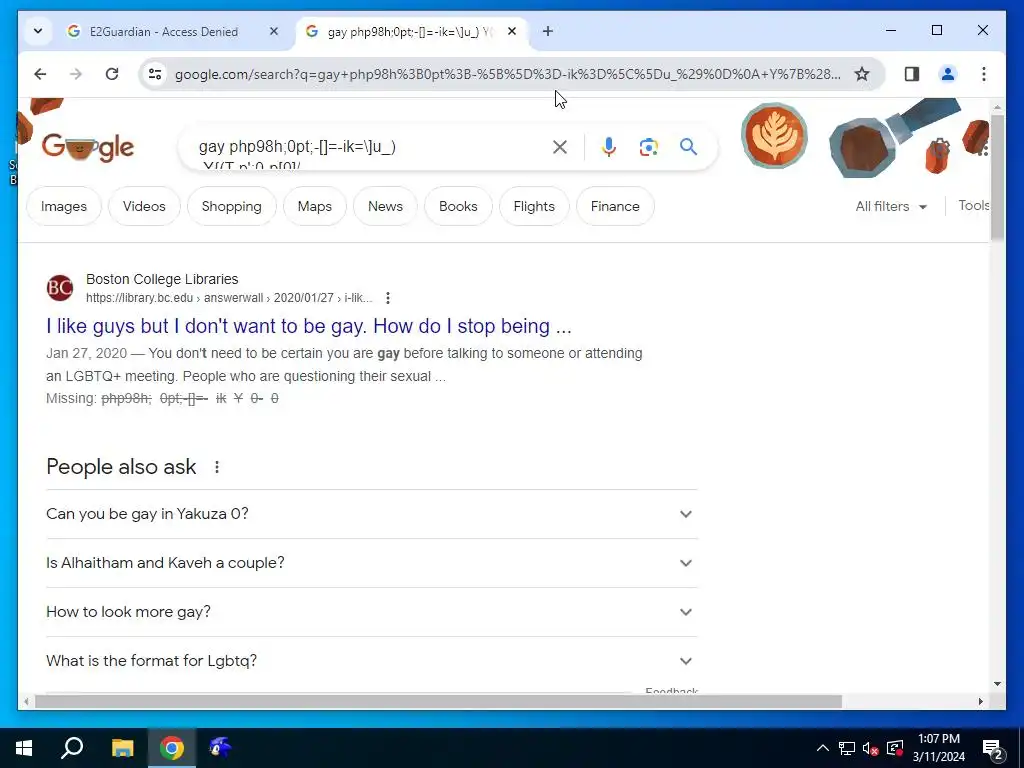Open a new tab with the plus button
Screen dimensions: 1024x768
tap(548, 31)
